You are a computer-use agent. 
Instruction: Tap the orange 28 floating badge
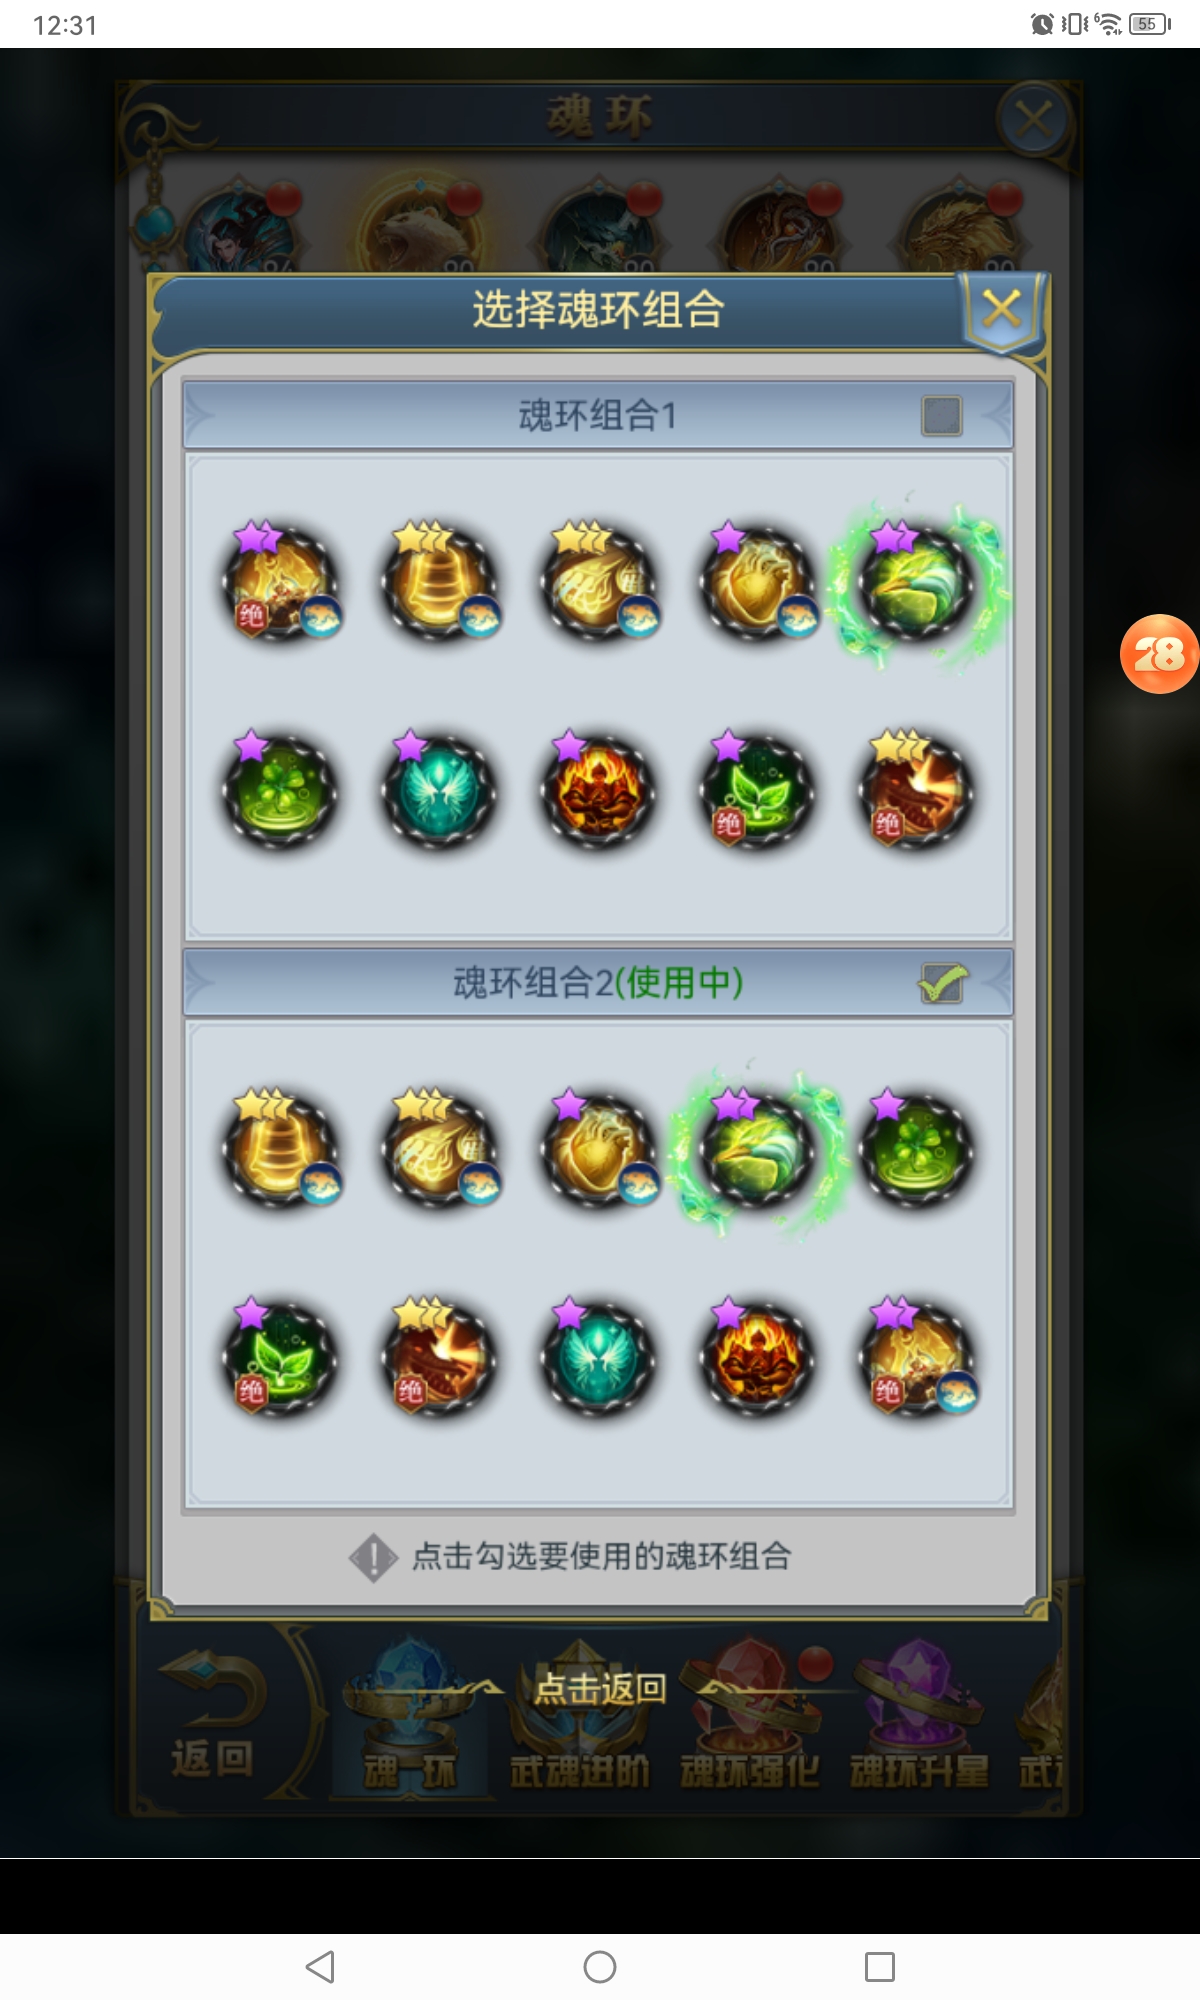pos(1159,654)
